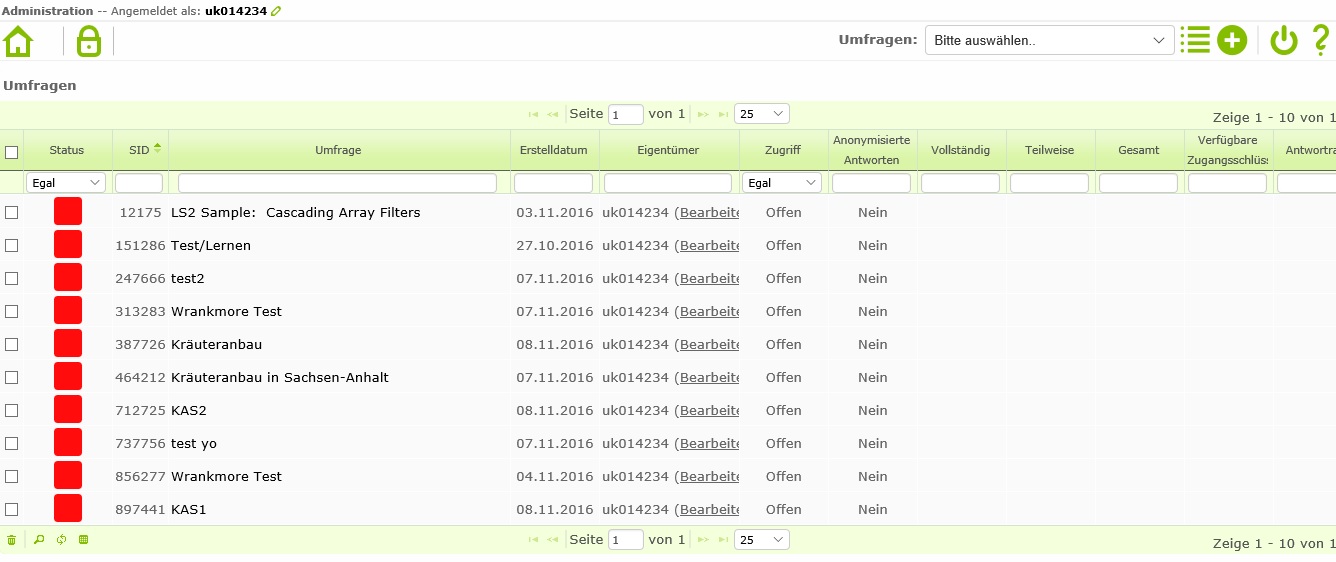Go to the administration home icon
This screenshot has height=562, width=1336.
[18, 41]
